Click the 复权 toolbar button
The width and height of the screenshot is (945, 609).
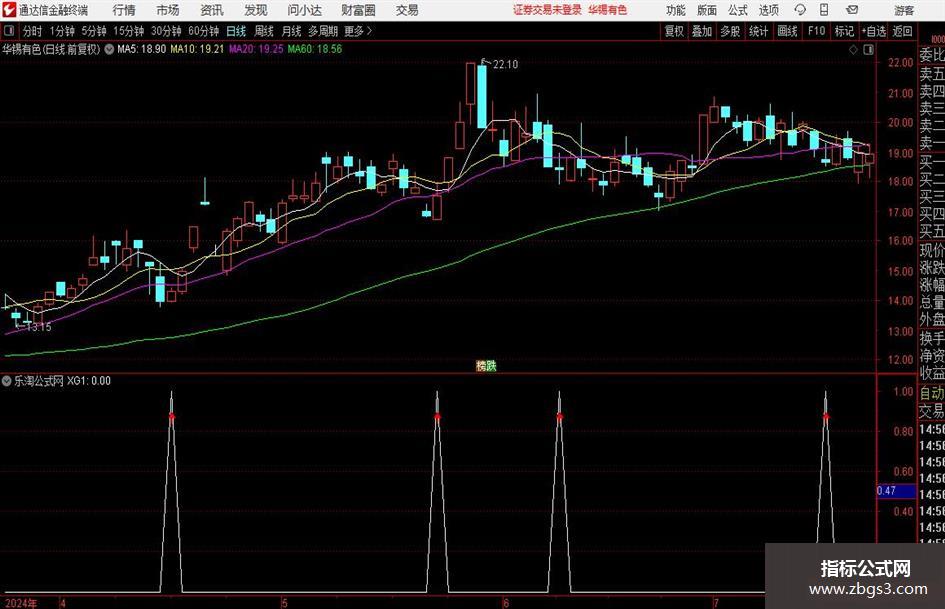(674, 31)
